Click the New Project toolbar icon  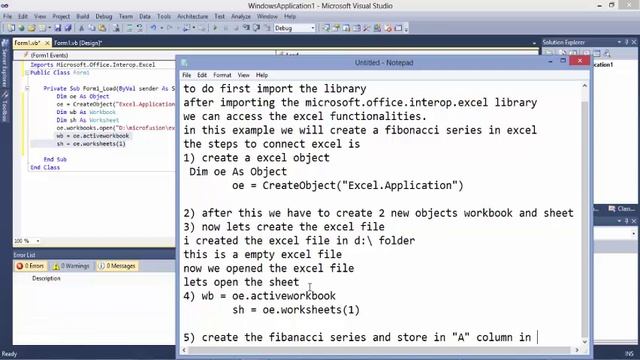point(11,28)
